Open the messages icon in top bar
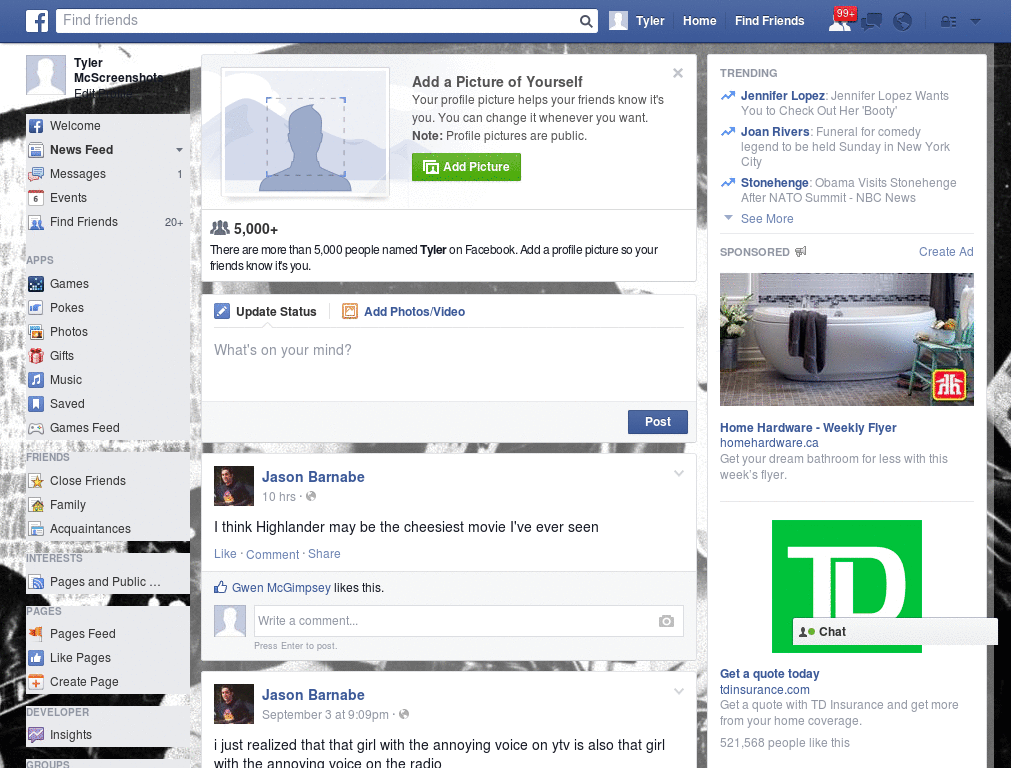The width and height of the screenshot is (1024, 768). click(871, 22)
